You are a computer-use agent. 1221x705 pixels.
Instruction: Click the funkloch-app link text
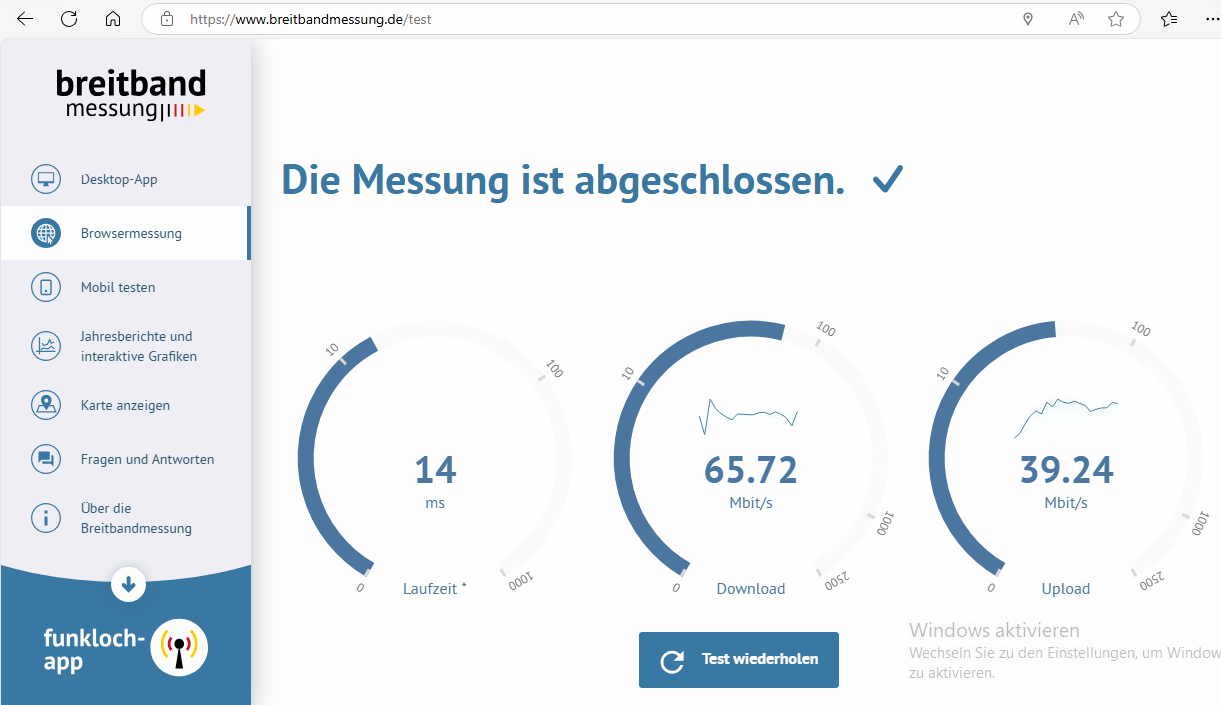click(x=94, y=649)
